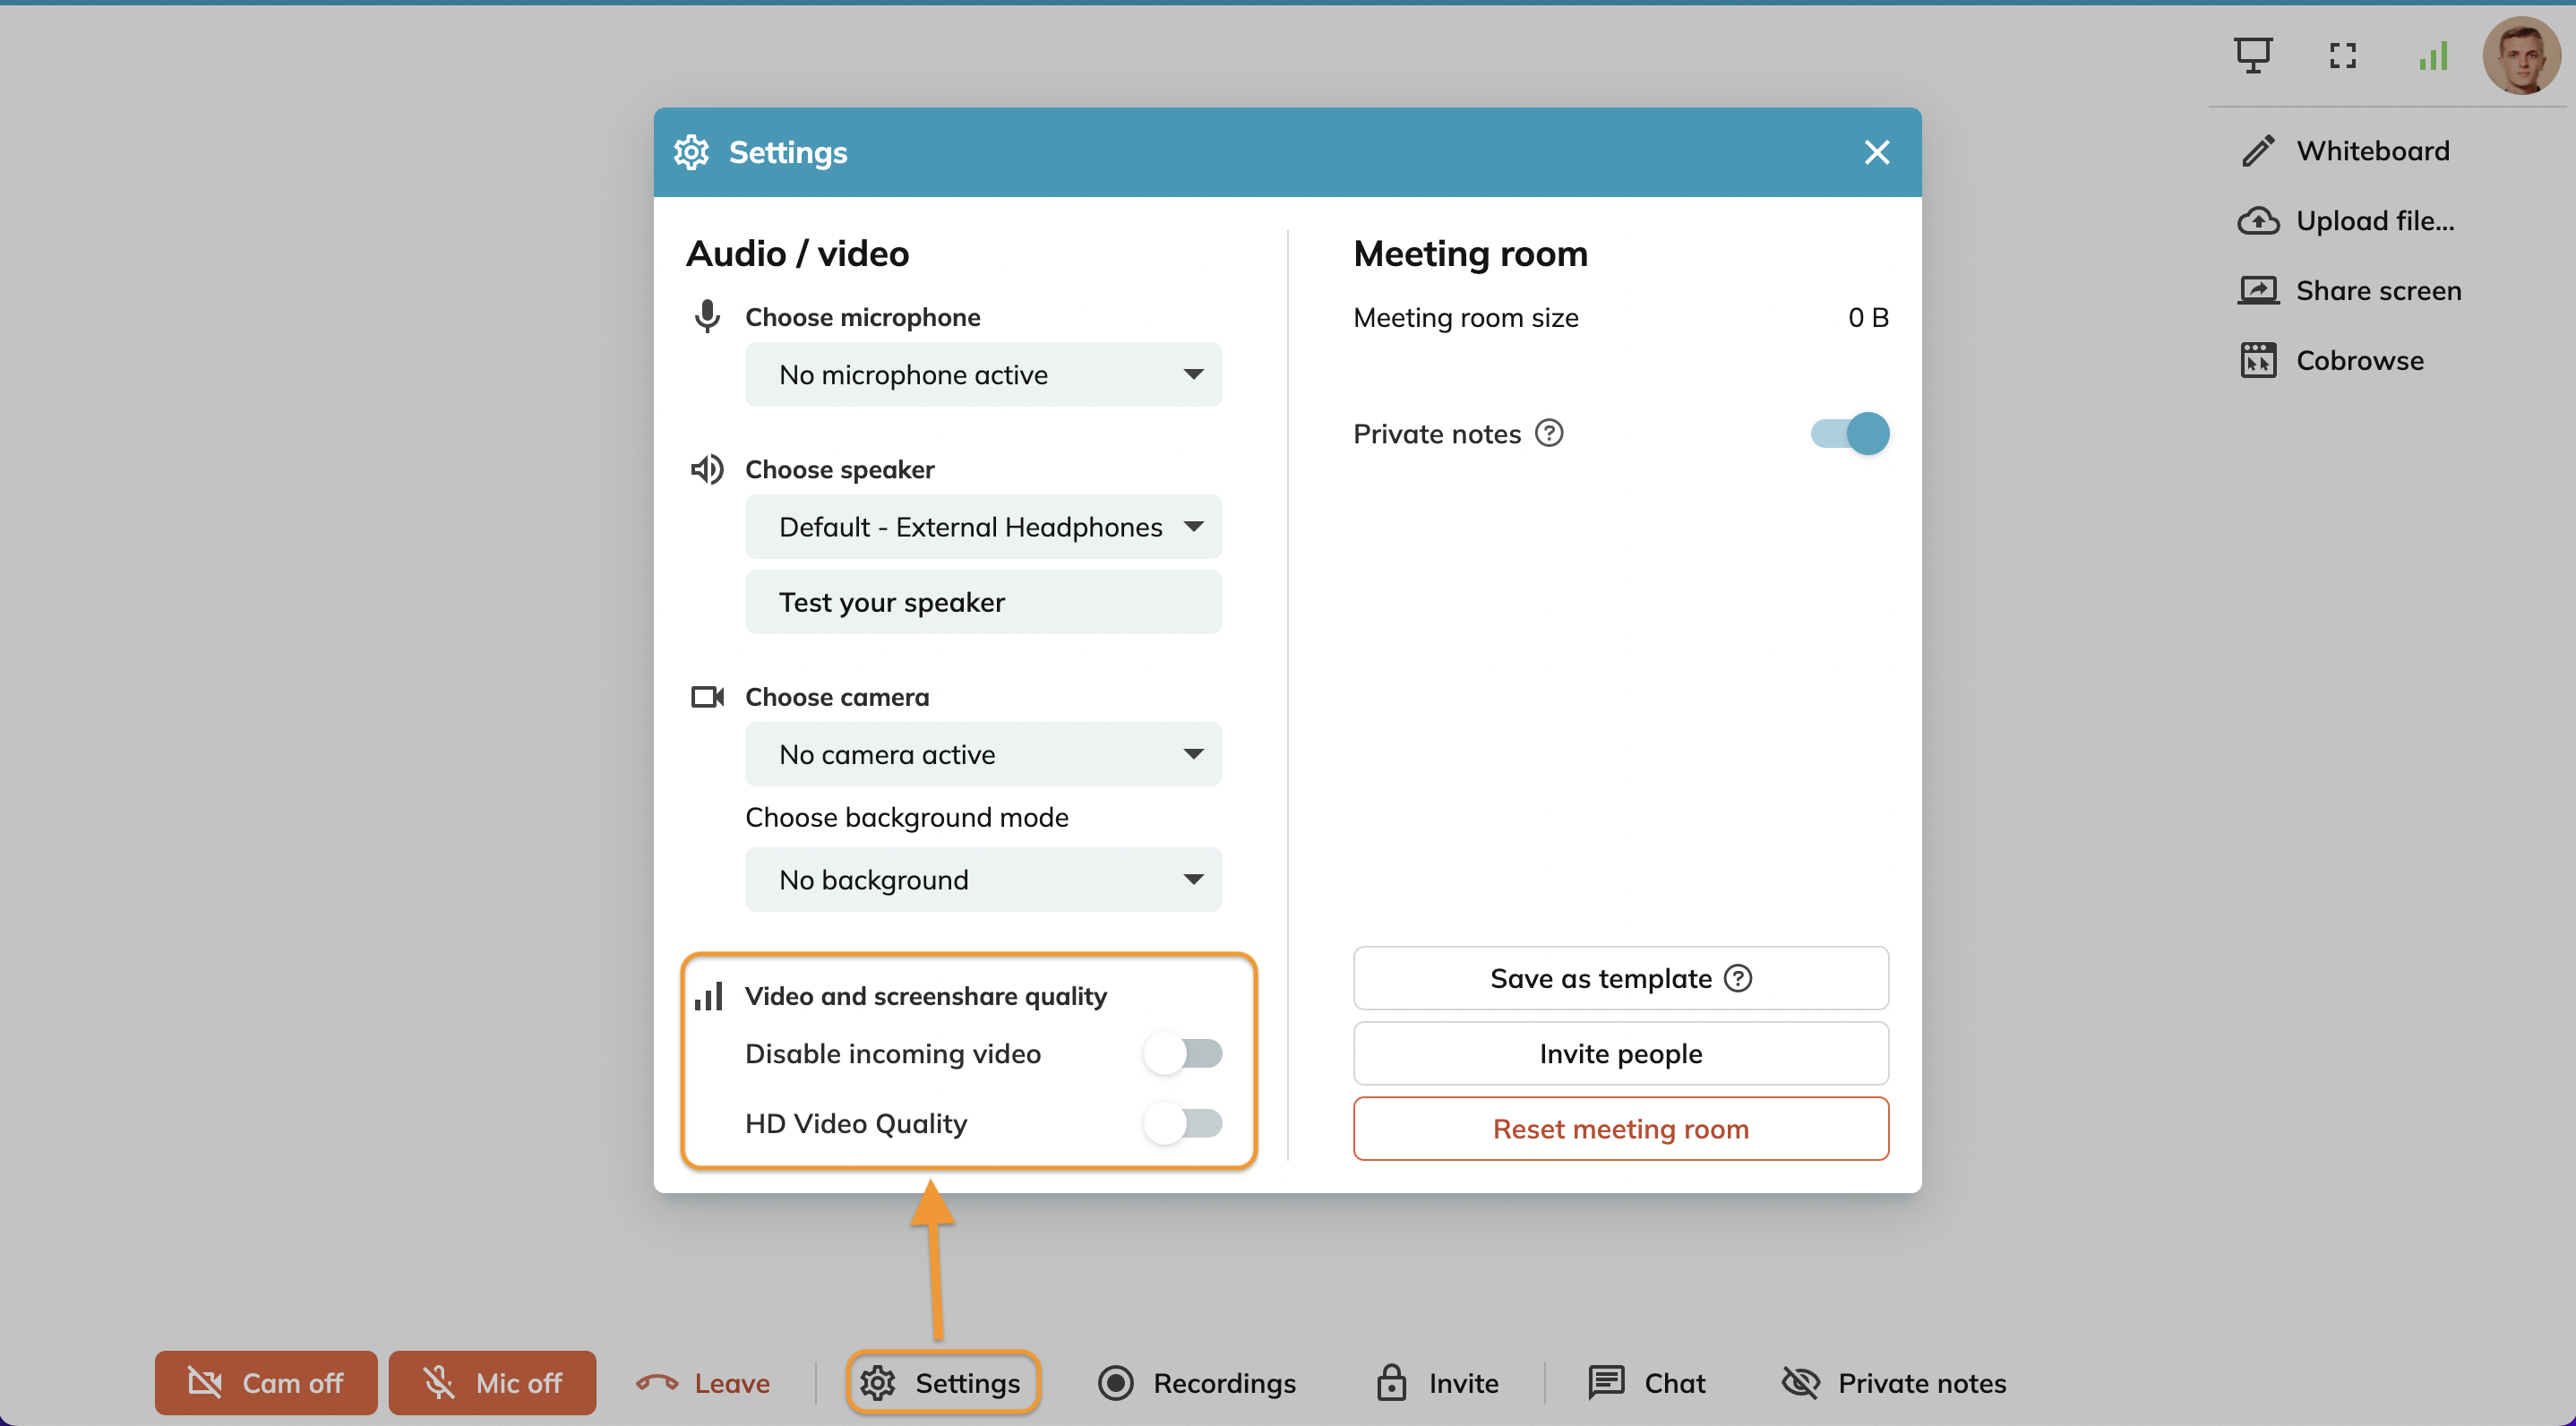The image size is (2576, 1426).
Task: Click help icon next to Private notes
Action: coord(1549,433)
